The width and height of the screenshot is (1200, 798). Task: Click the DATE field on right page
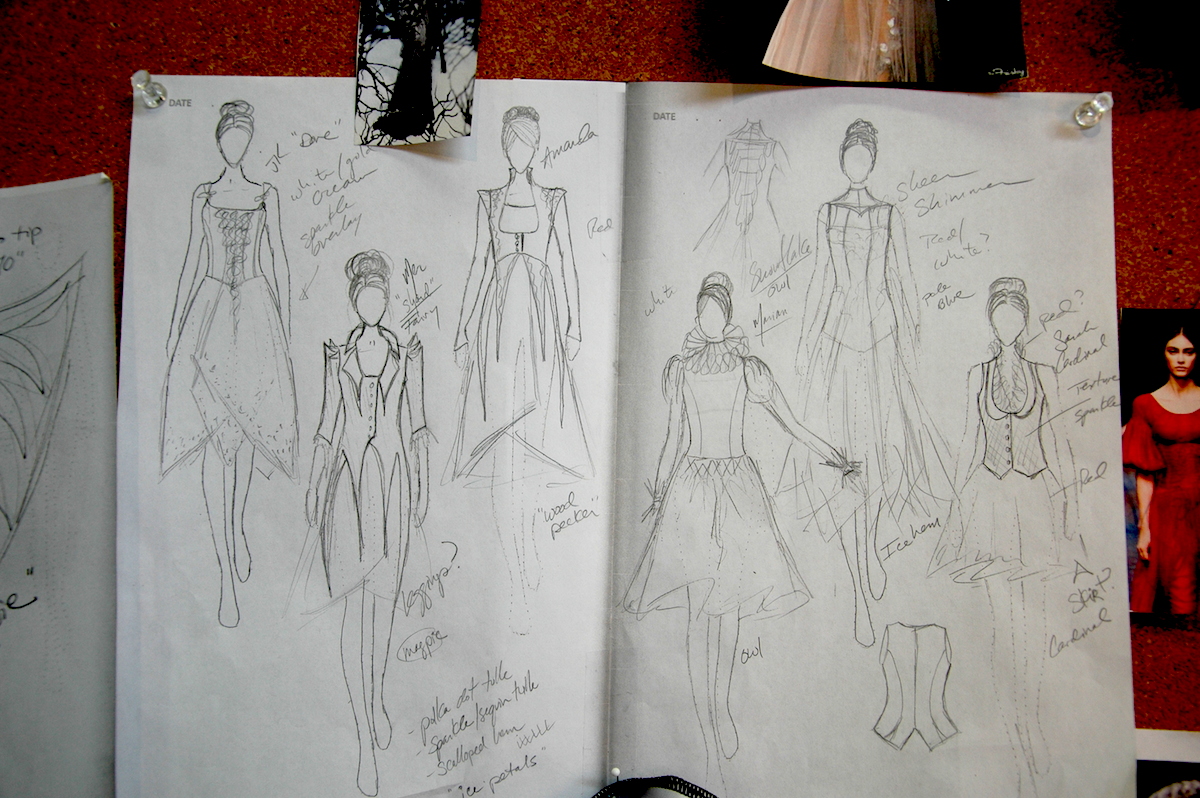tap(664, 116)
